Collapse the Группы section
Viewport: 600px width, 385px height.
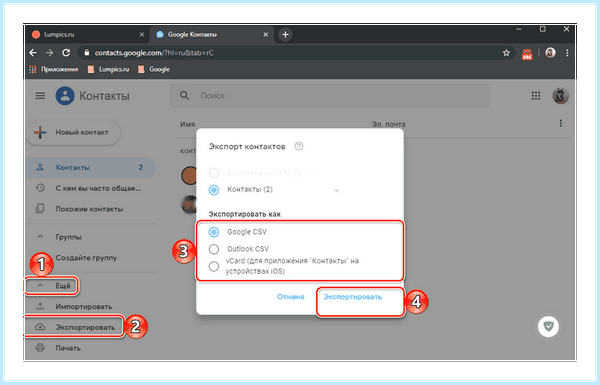point(40,237)
